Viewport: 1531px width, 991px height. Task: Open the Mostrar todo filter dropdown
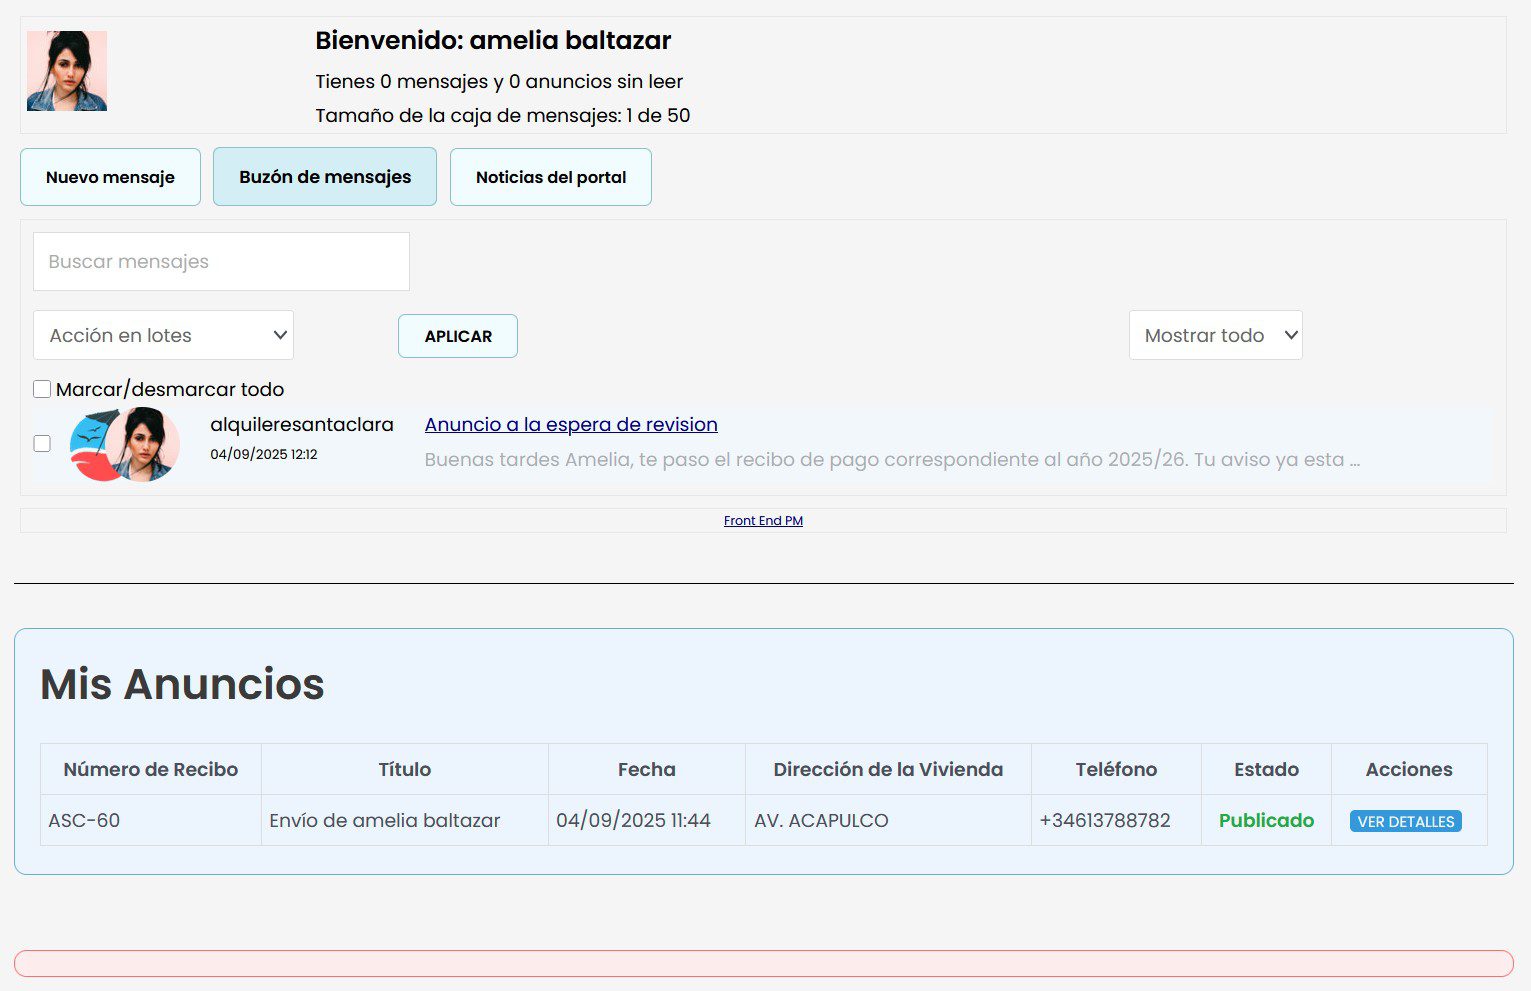1215,336
